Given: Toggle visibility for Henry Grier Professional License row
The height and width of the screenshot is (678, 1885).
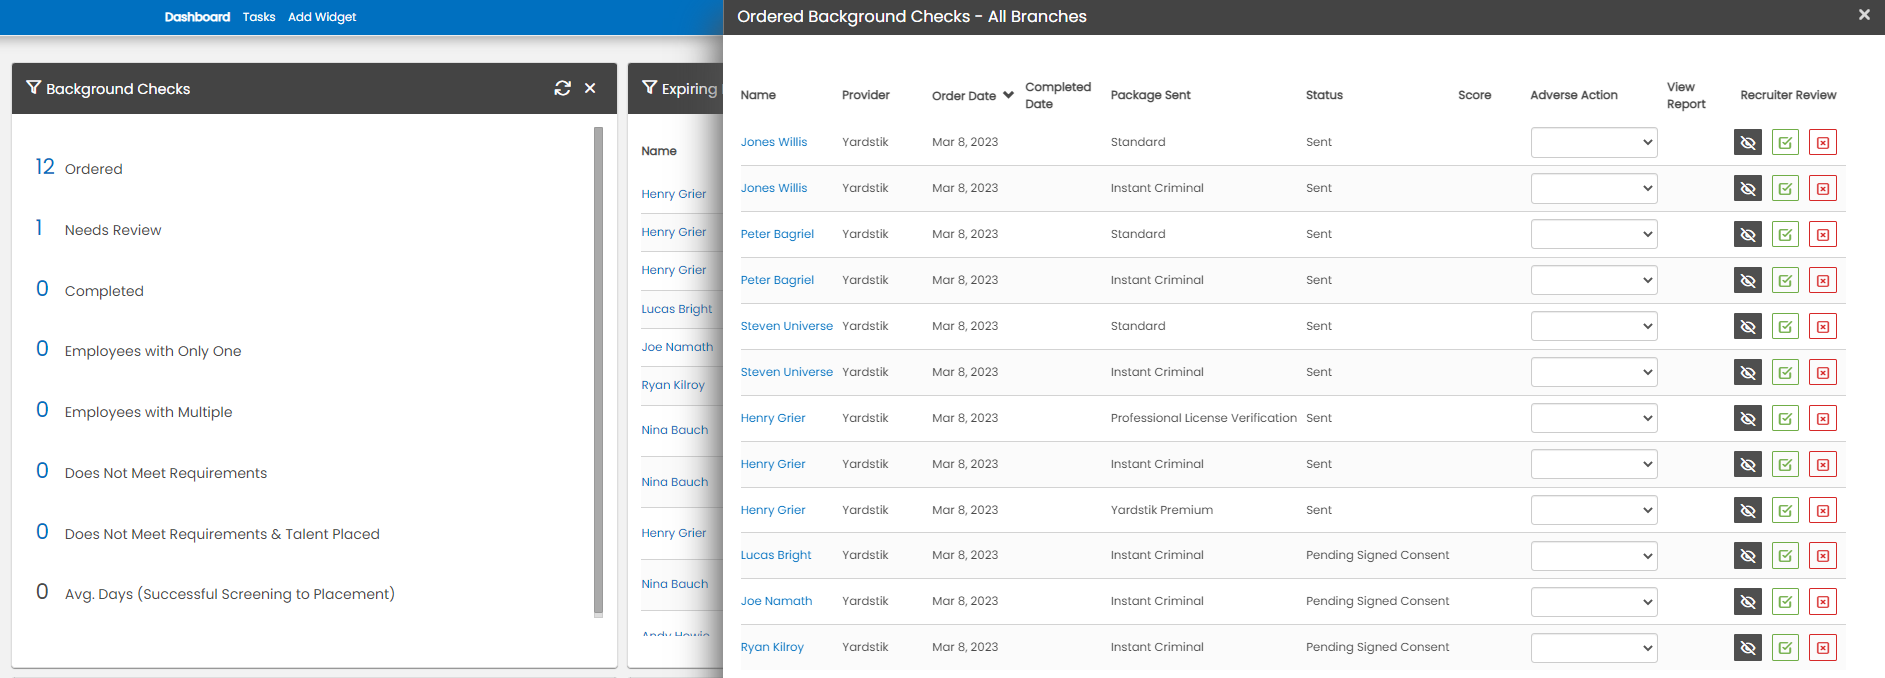Looking at the screenshot, I should [x=1748, y=418].
